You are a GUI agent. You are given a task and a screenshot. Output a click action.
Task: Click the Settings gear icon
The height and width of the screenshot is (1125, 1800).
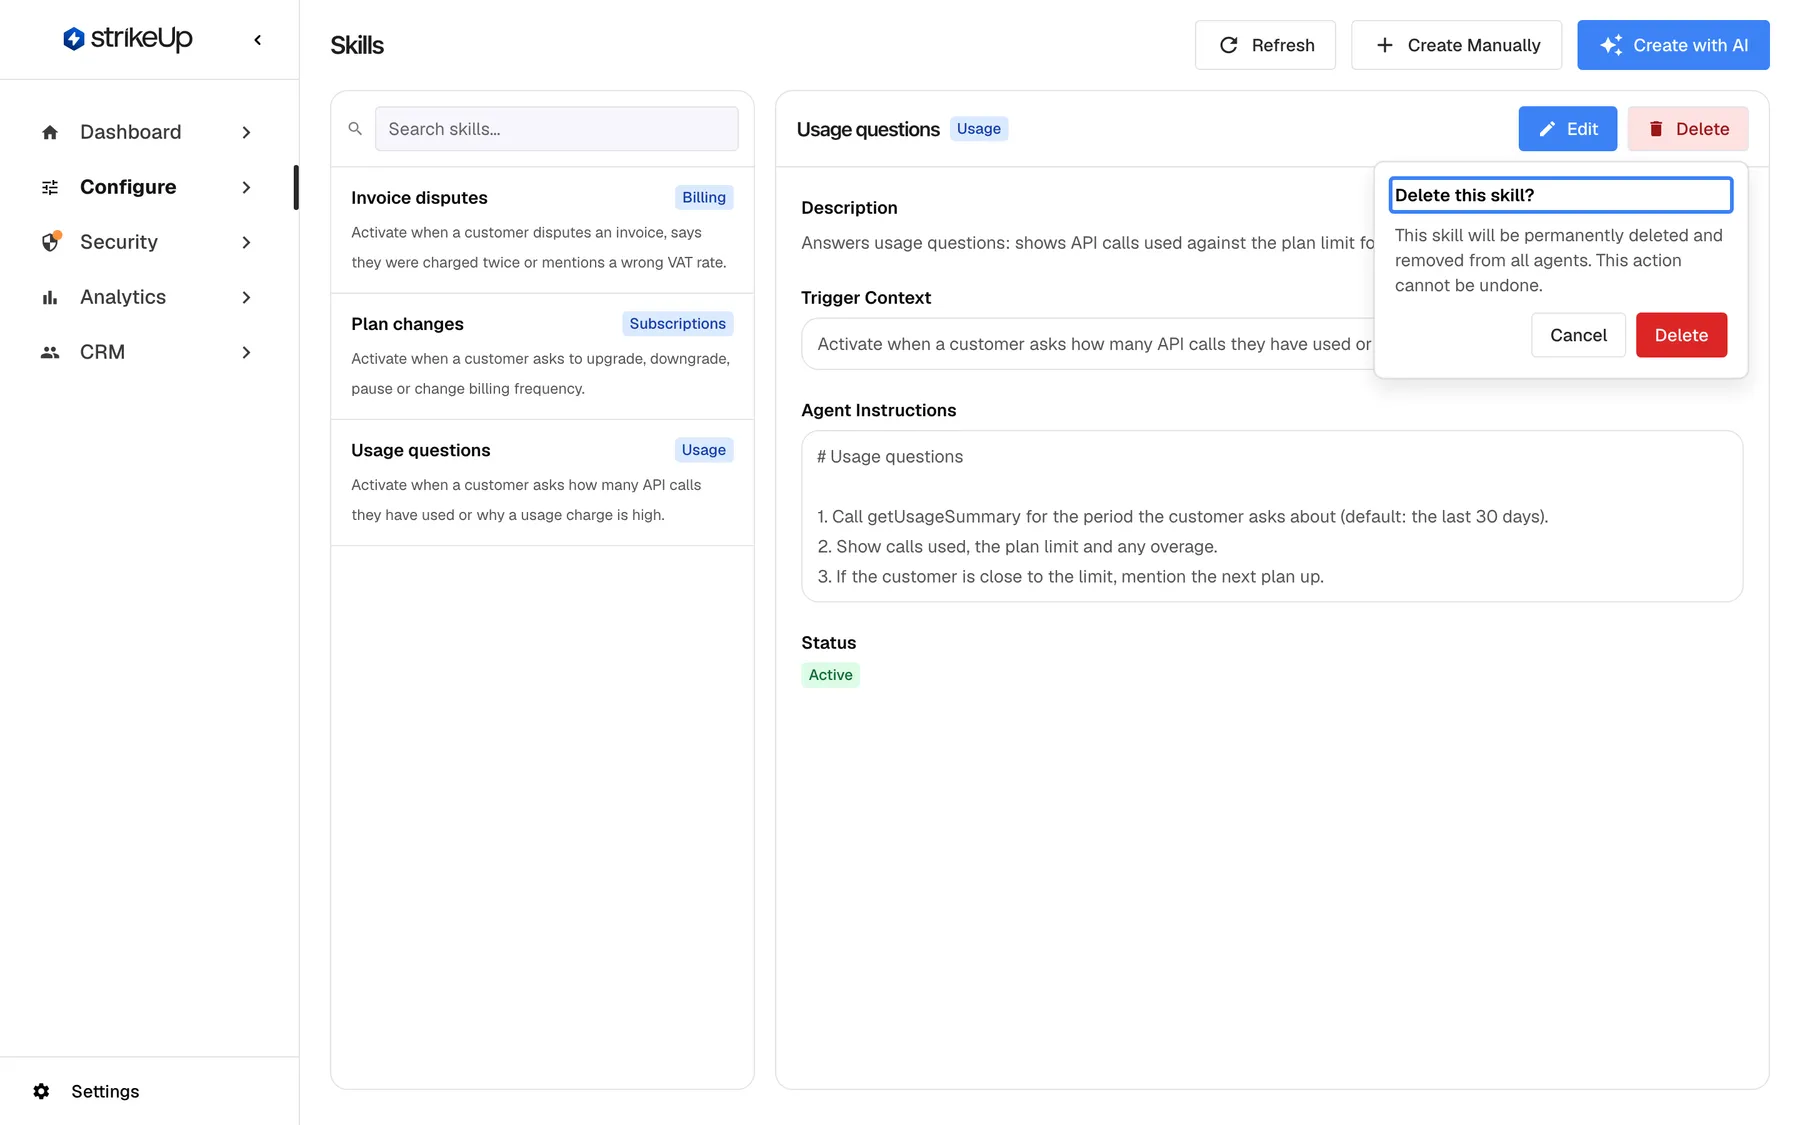click(41, 1091)
